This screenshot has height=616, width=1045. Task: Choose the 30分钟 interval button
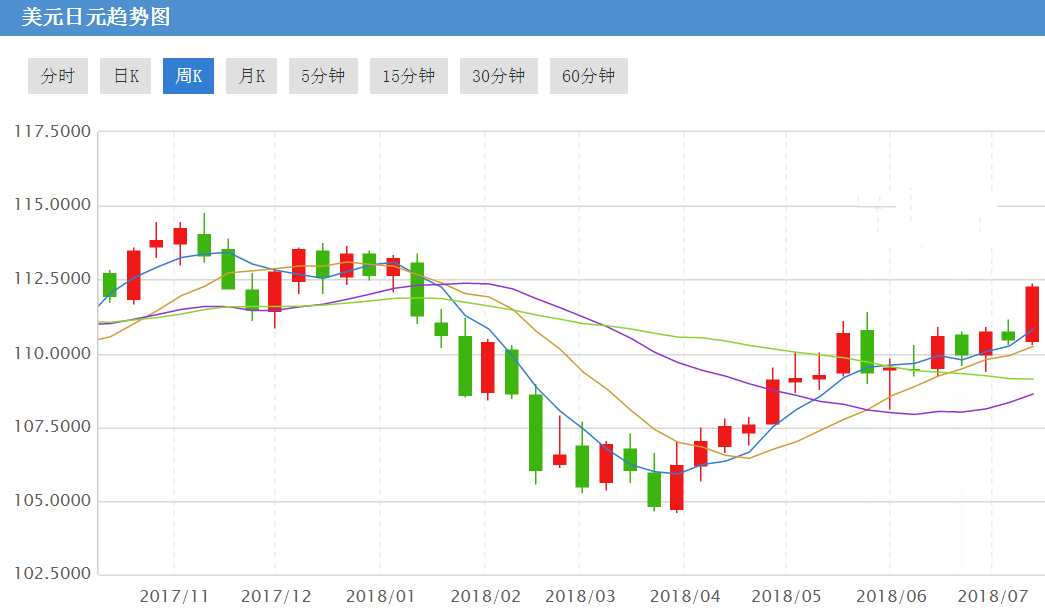[x=499, y=76]
